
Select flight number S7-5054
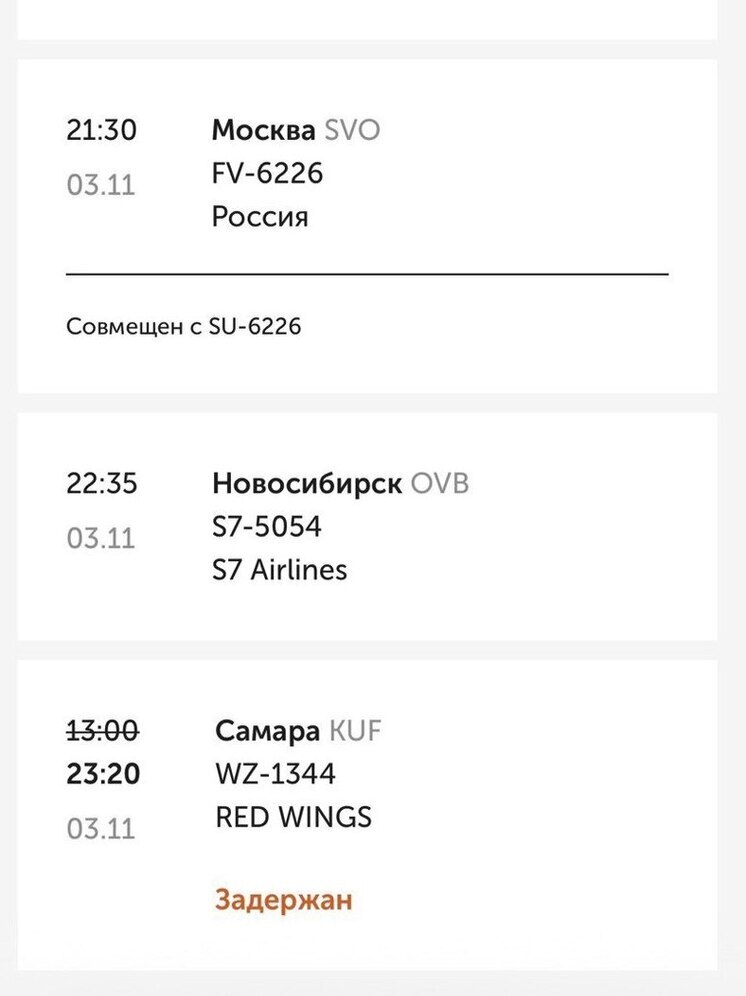click(265, 526)
